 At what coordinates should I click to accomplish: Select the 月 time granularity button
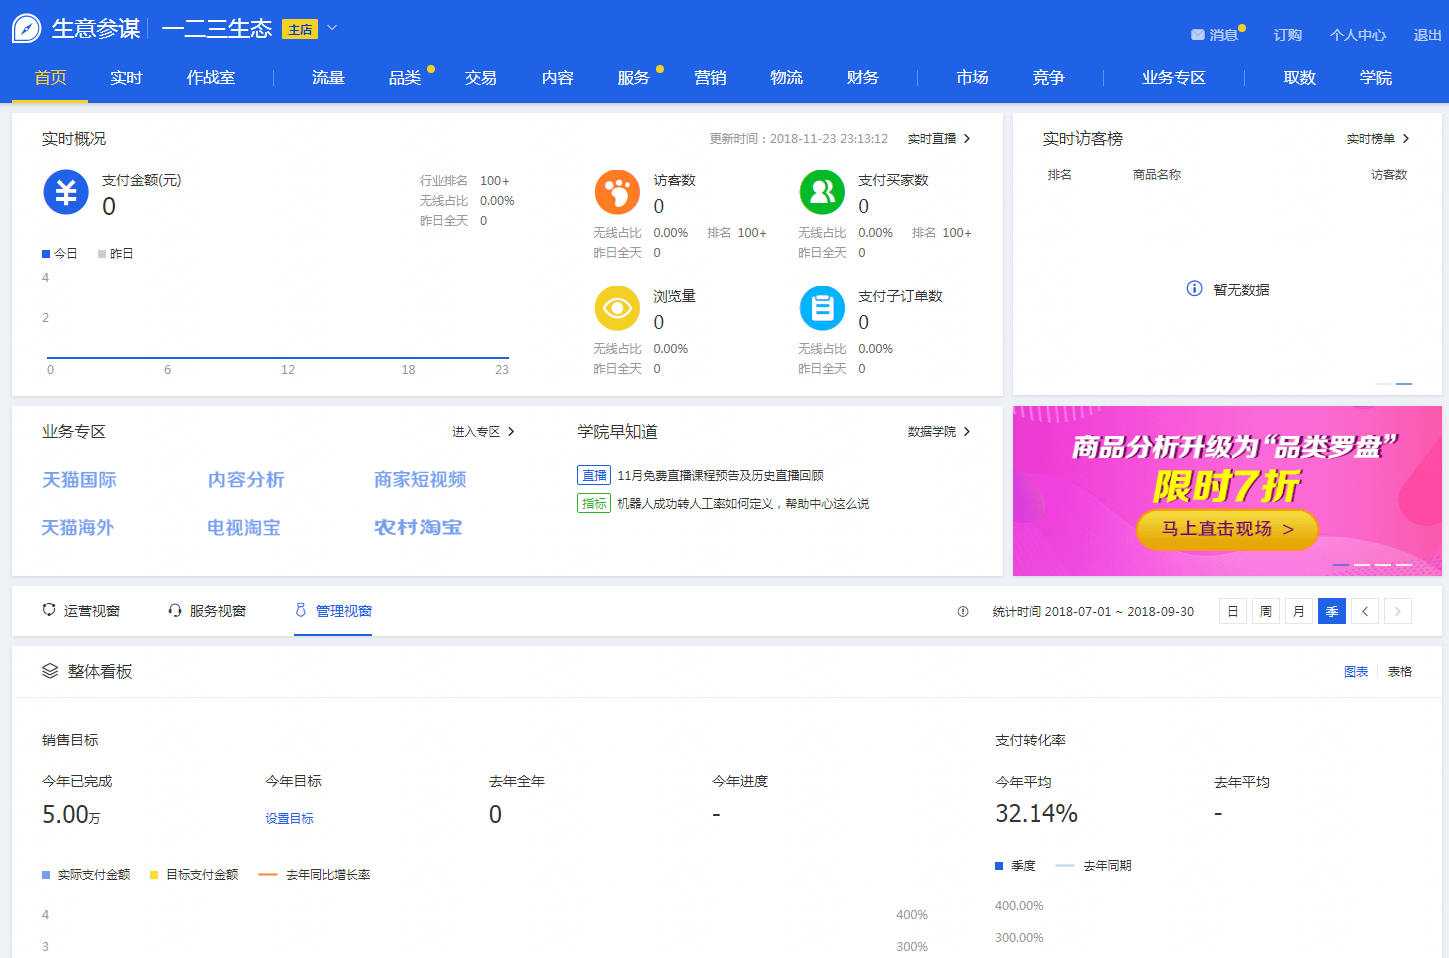pos(1299,611)
